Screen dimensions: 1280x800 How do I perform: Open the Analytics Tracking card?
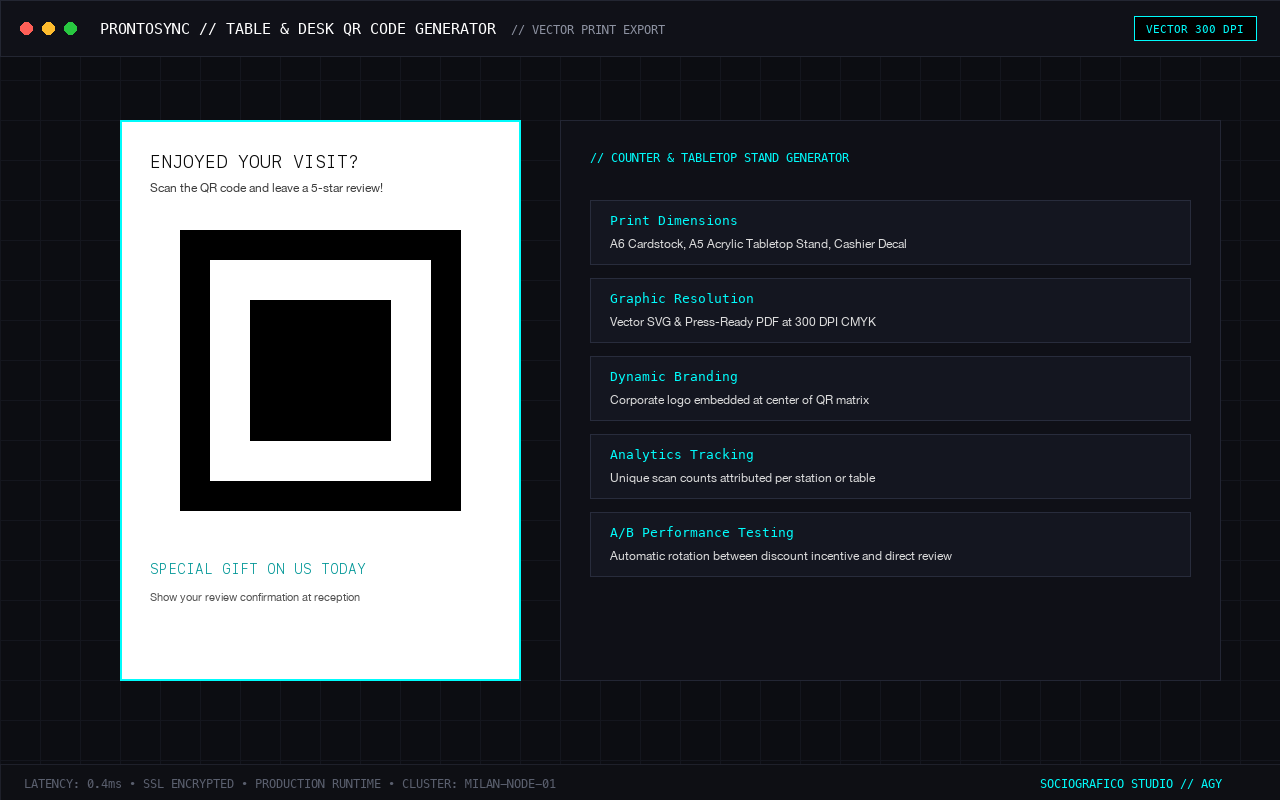[890, 466]
